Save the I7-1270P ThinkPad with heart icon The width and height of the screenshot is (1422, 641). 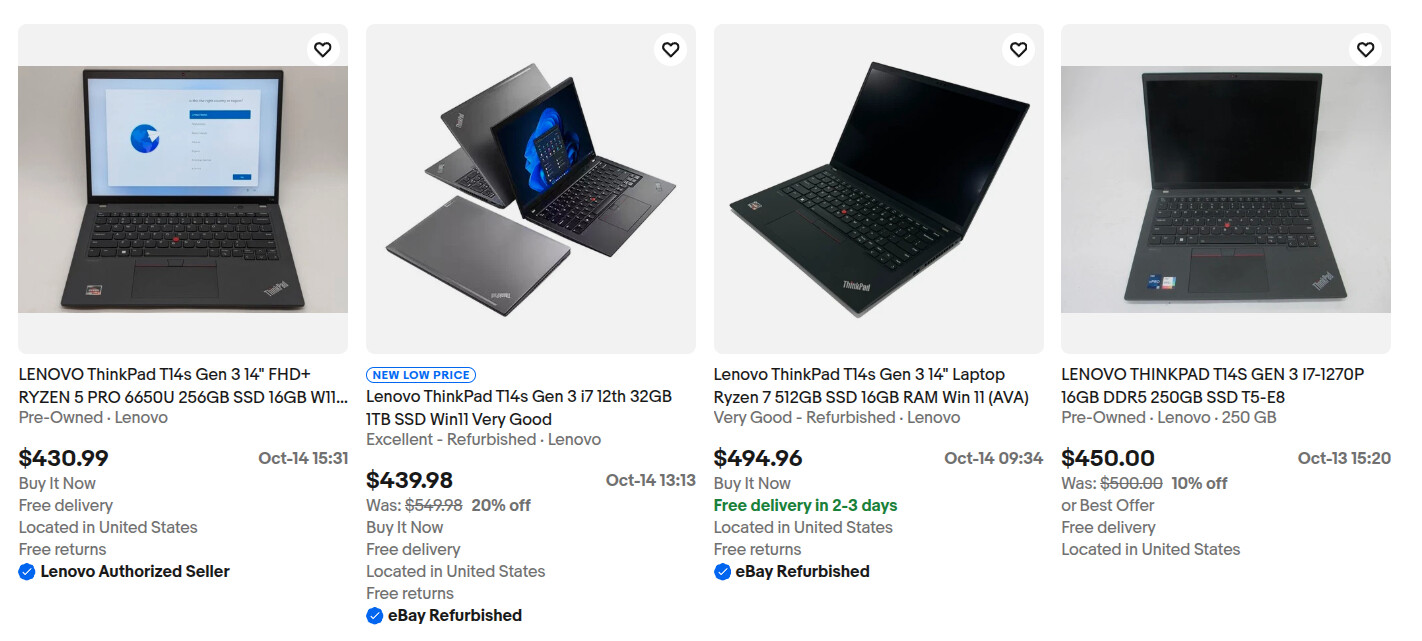pyautogui.click(x=1365, y=49)
